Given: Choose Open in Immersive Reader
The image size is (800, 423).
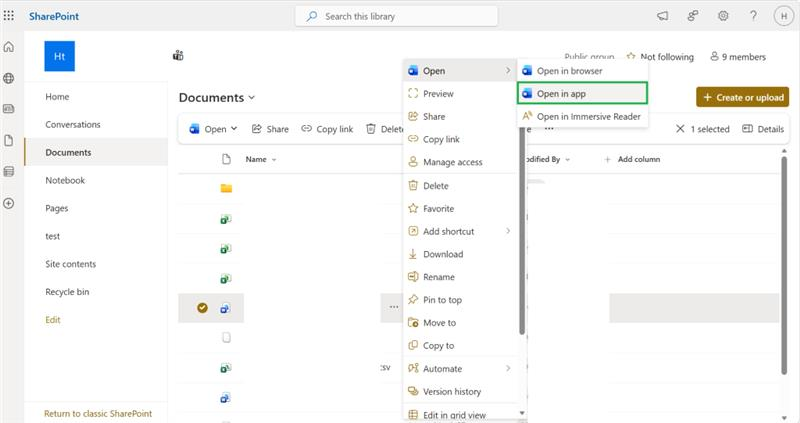Looking at the screenshot, I should 583,116.
